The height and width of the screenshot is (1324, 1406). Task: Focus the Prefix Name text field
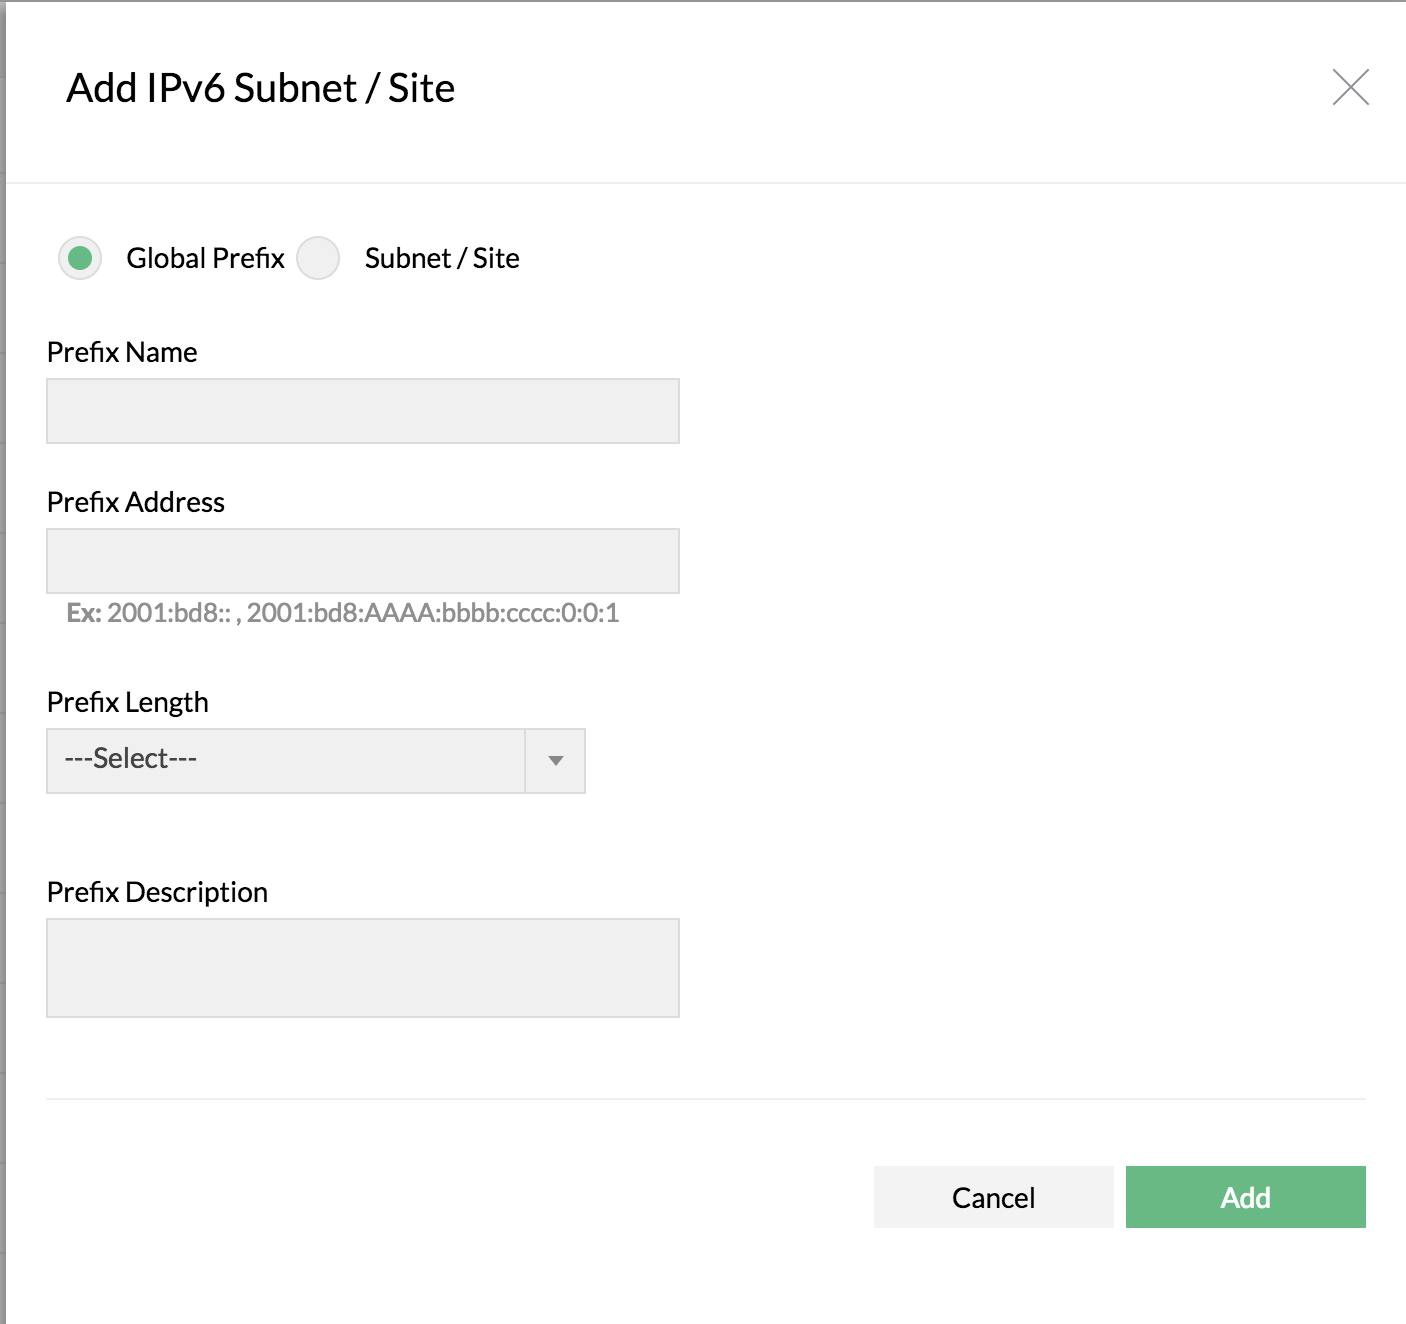362,411
